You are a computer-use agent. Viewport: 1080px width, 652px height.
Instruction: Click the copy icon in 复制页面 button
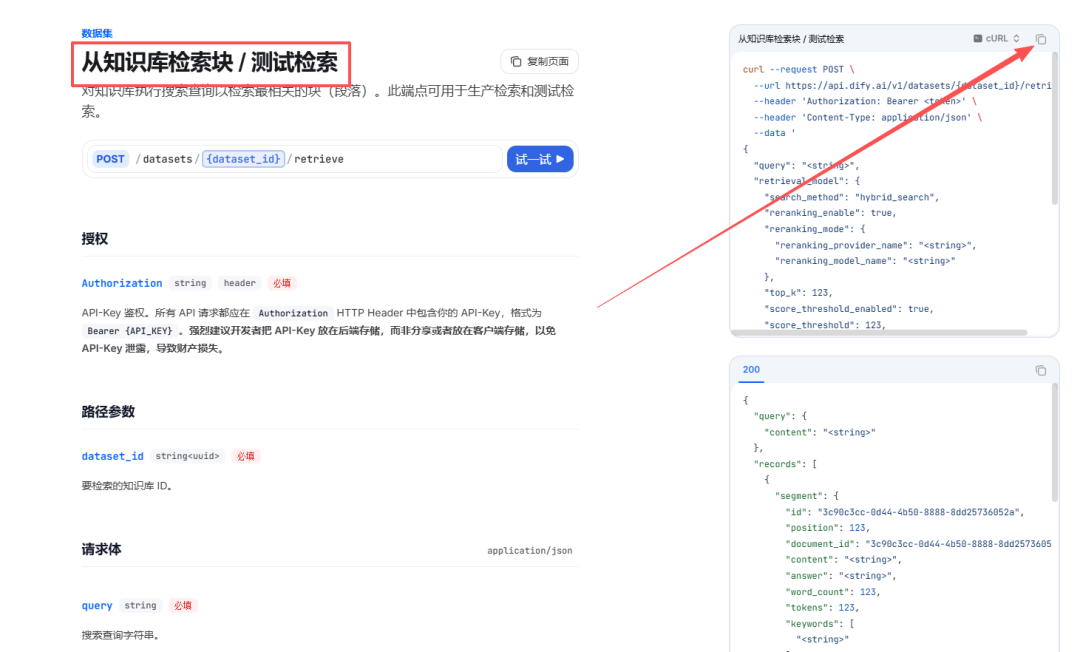coord(516,61)
